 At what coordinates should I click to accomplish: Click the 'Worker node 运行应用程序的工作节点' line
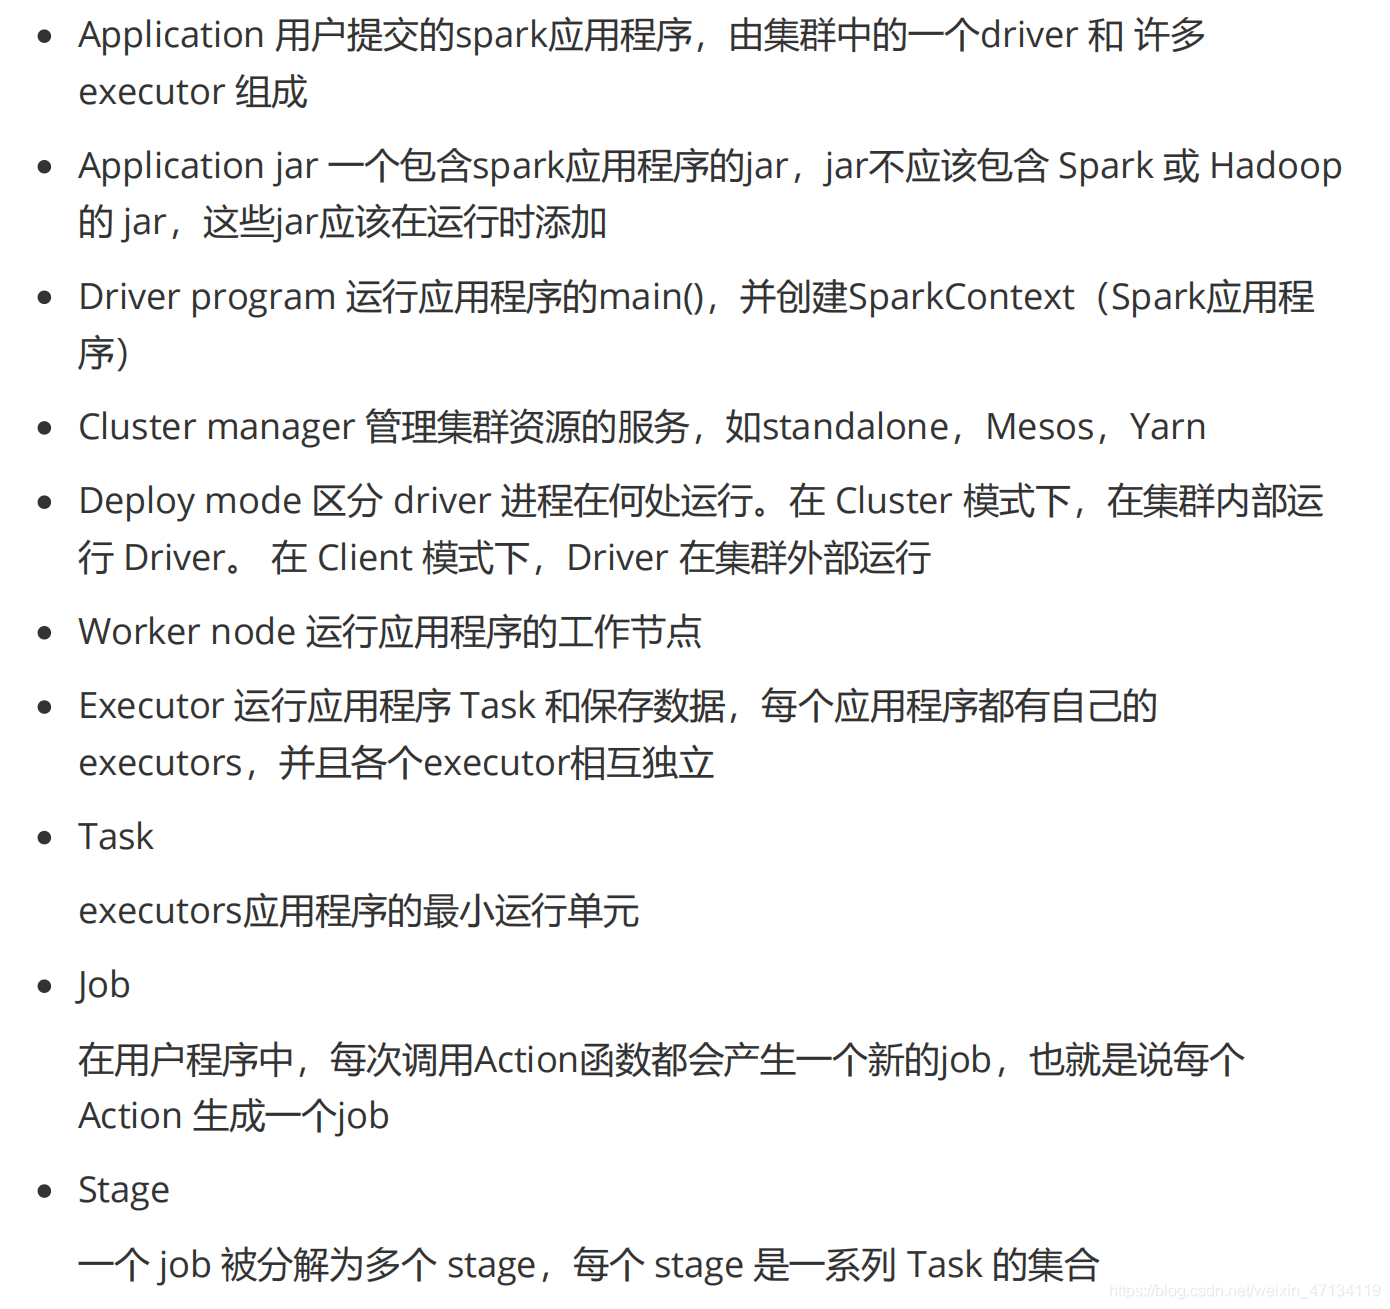click(x=390, y=632)
